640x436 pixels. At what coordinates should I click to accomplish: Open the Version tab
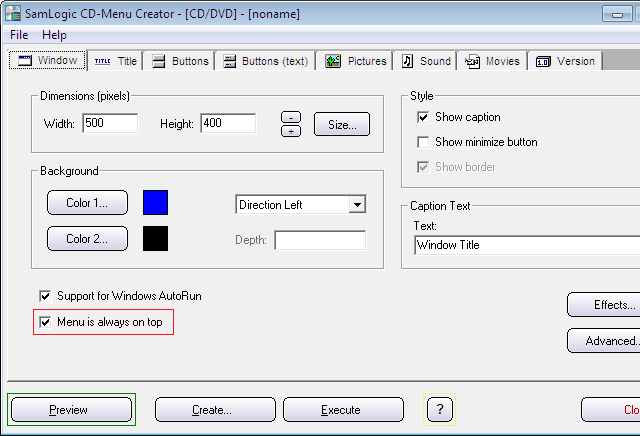tap(565, 61)
